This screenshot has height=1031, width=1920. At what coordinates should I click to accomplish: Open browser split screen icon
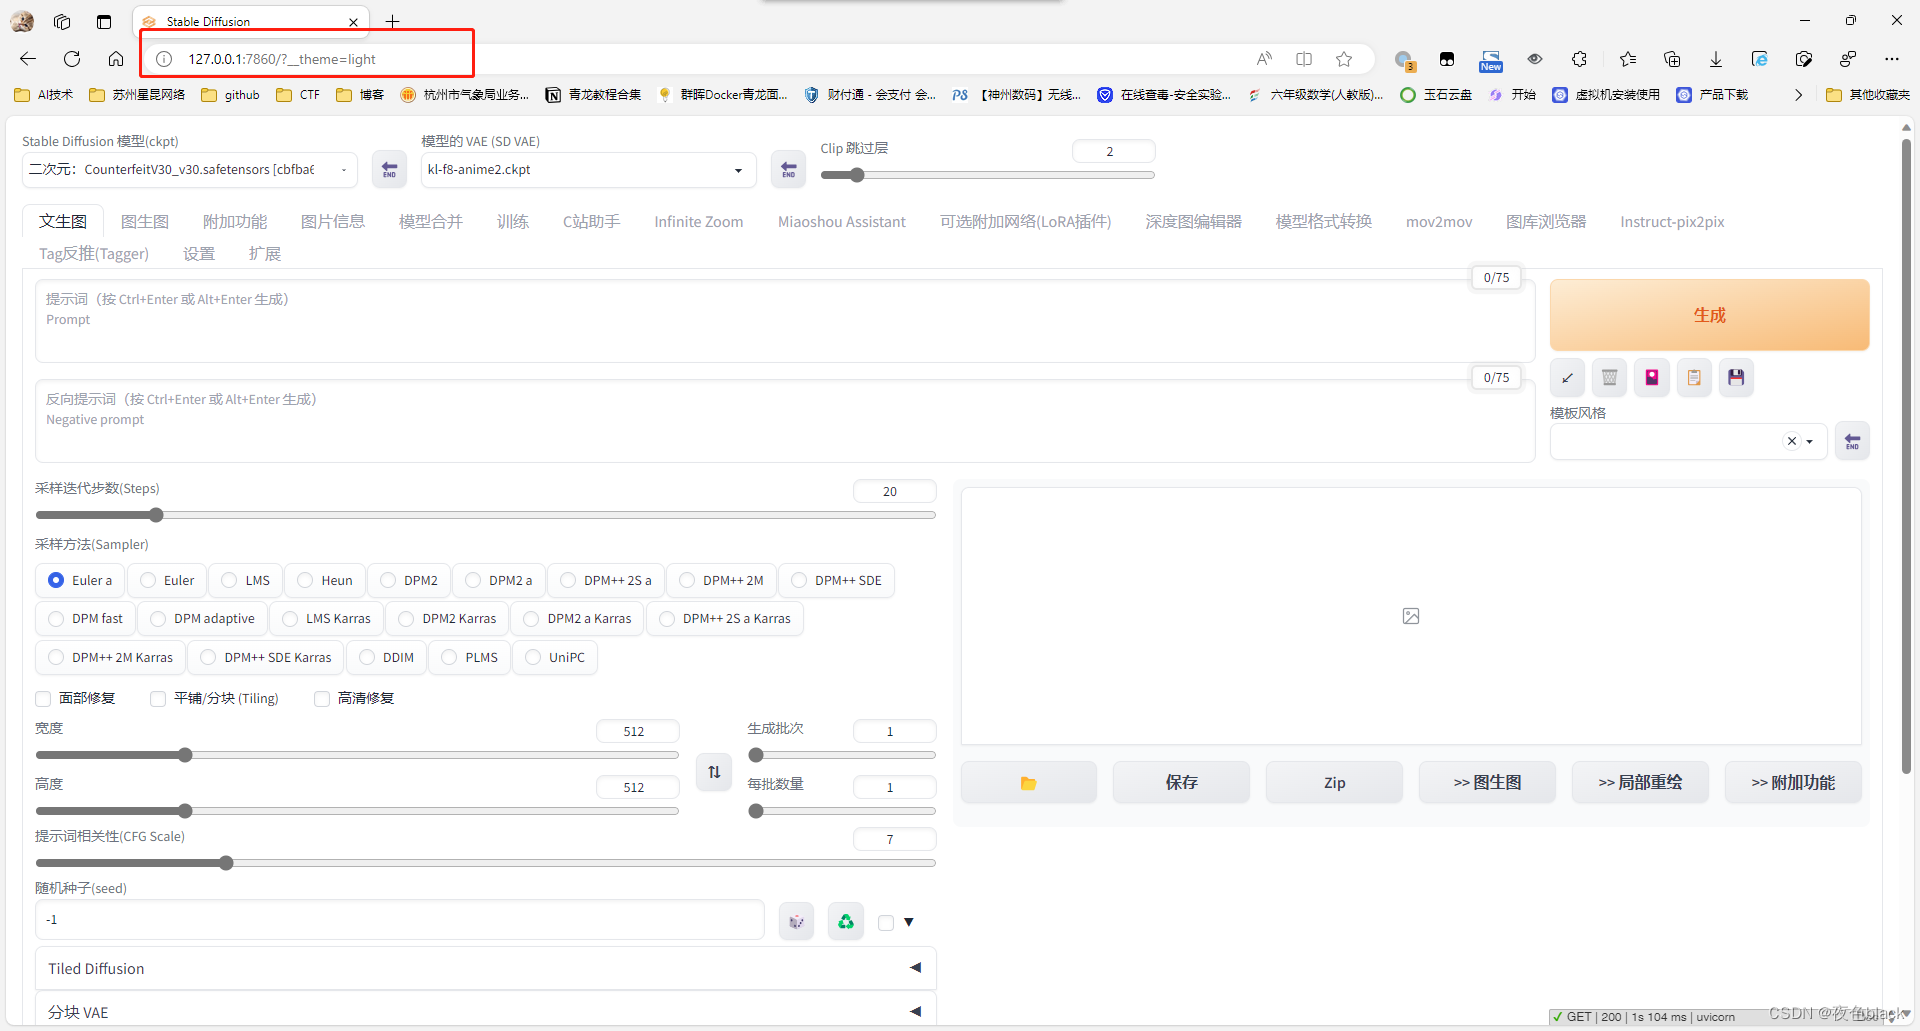[1304, 59]
